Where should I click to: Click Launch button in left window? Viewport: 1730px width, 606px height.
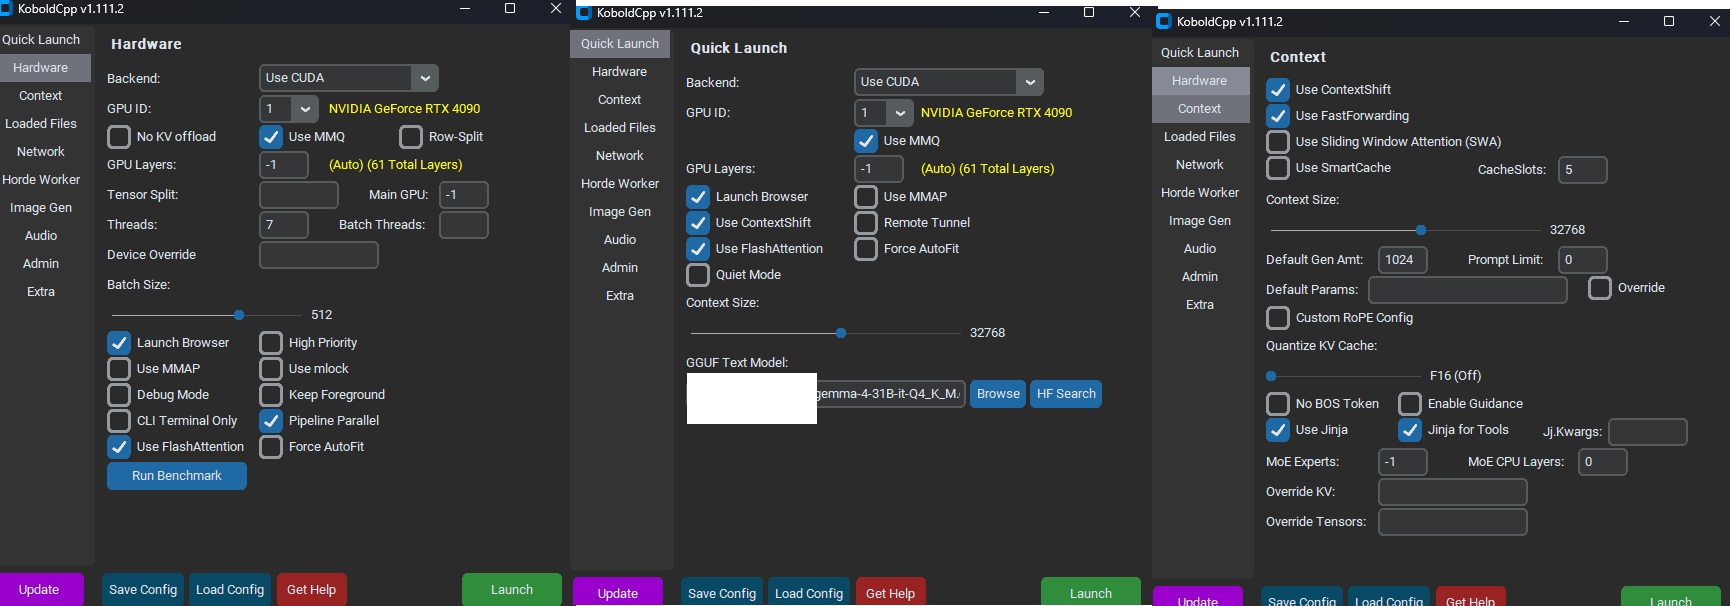[512, 589]
